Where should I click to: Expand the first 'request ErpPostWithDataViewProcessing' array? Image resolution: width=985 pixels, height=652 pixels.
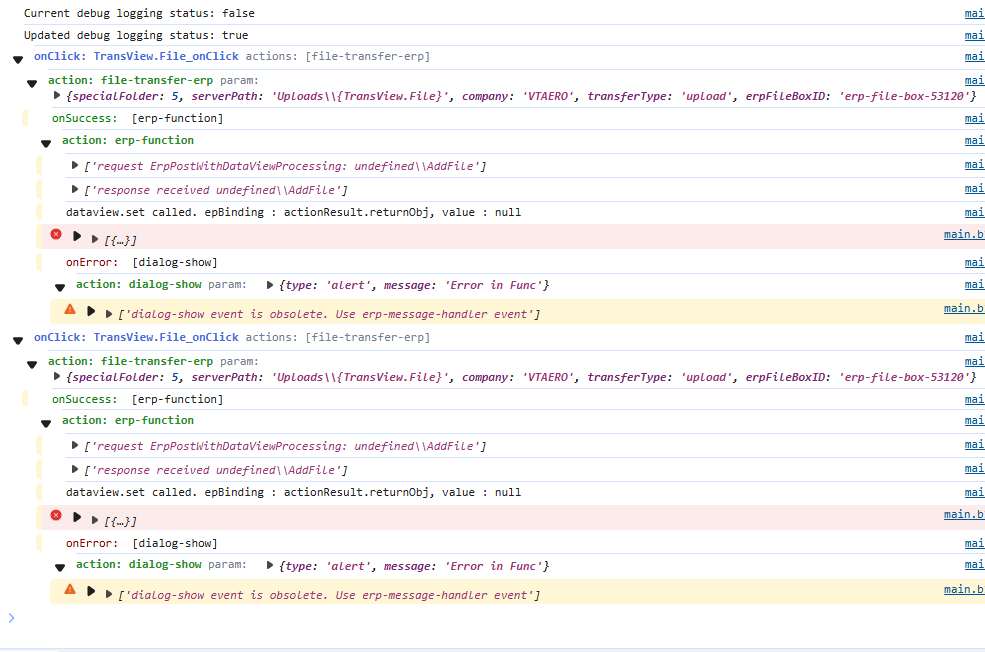75,165
